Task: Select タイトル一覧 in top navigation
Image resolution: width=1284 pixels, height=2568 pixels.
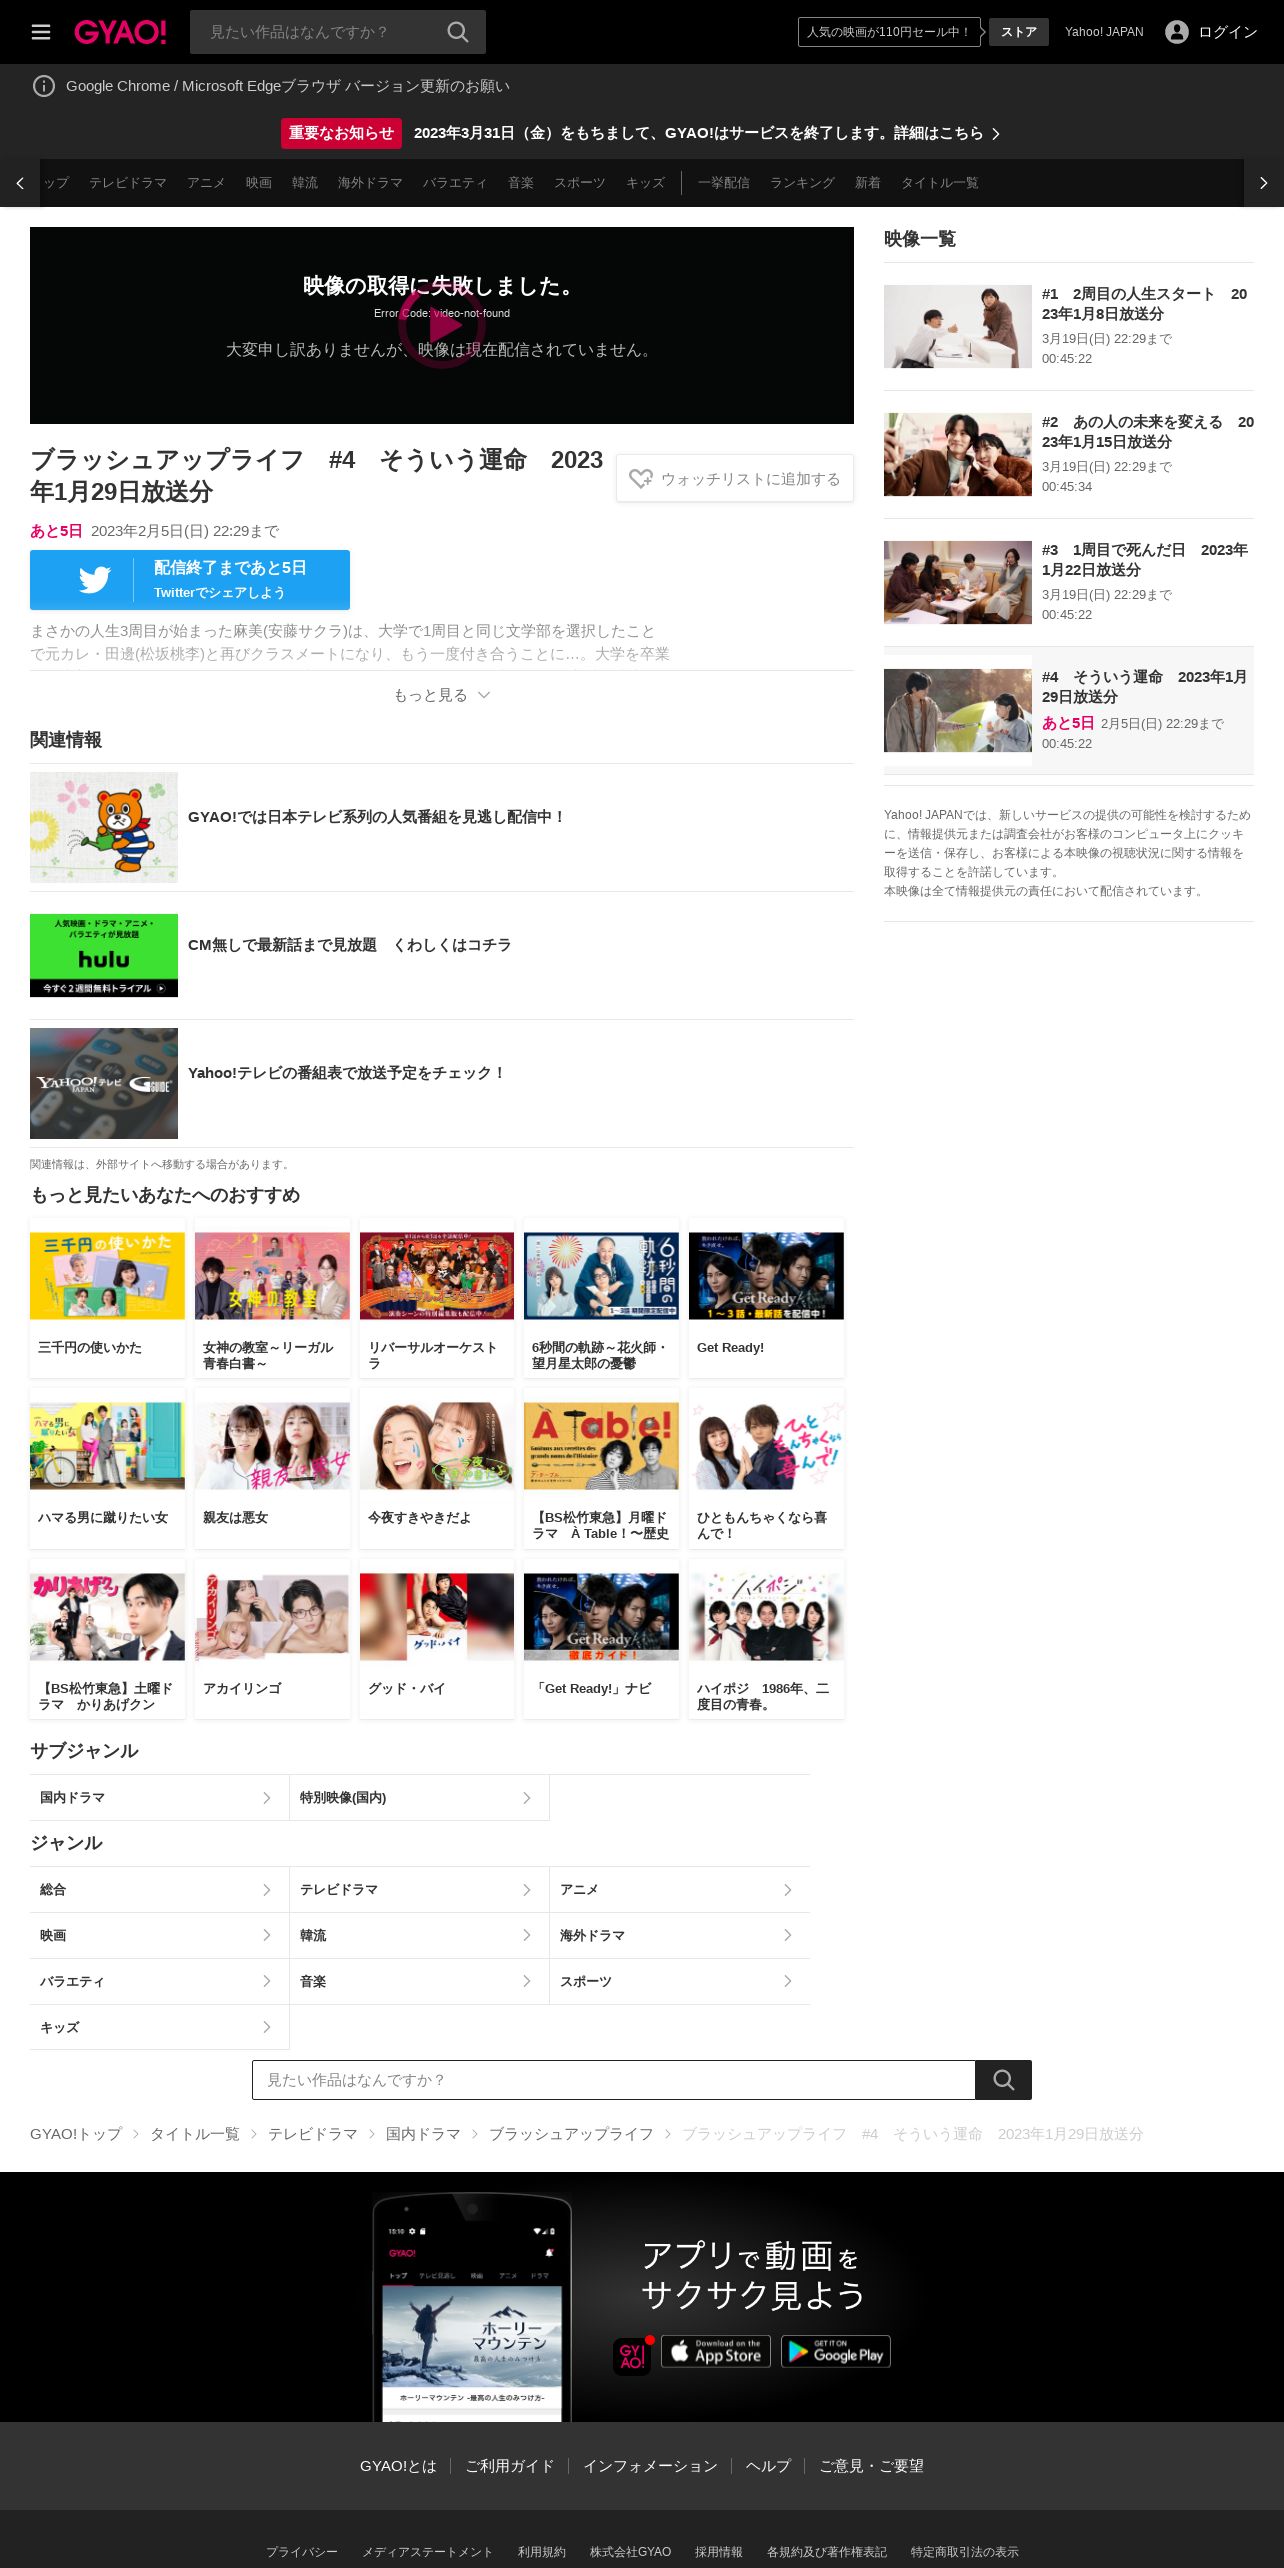Action: 939,183
